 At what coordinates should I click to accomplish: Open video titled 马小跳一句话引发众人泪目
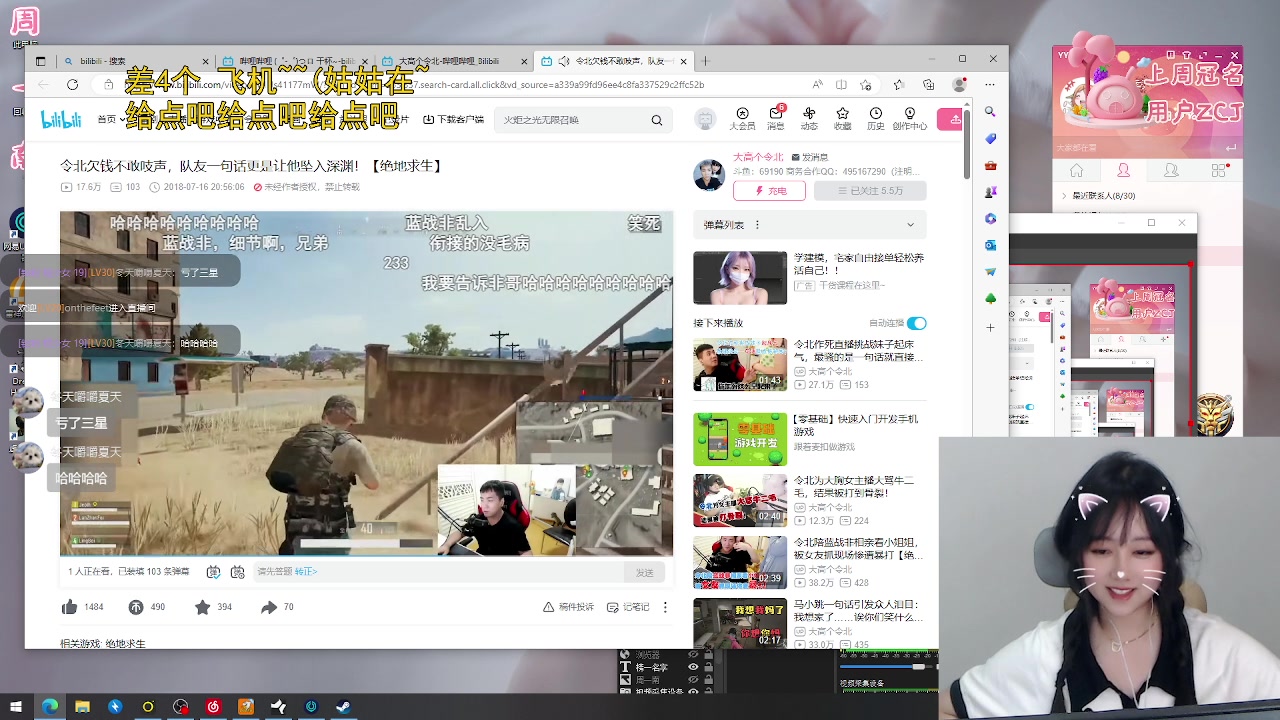pyautogui.click(x=857, y=610)
